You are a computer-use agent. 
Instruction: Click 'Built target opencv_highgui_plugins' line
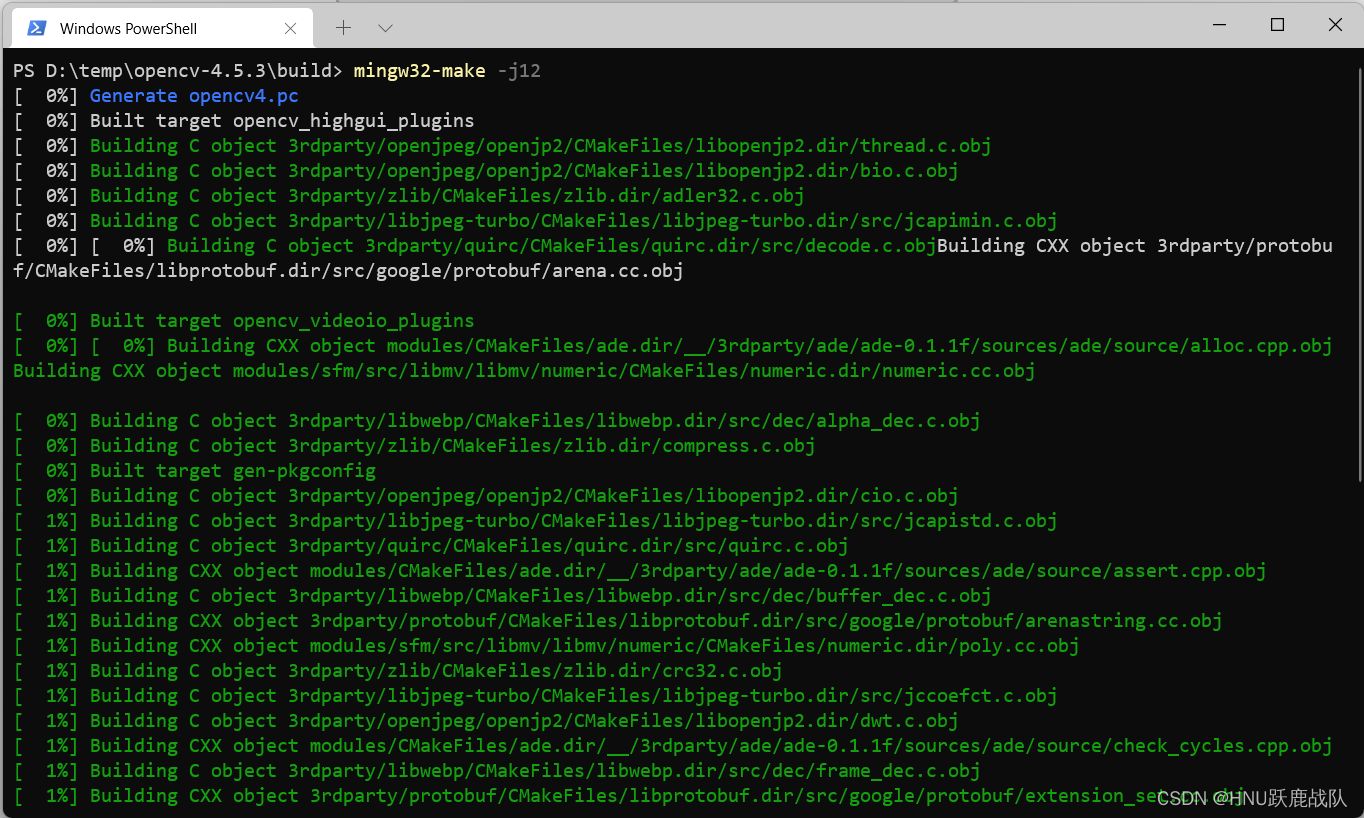point(244,121)
